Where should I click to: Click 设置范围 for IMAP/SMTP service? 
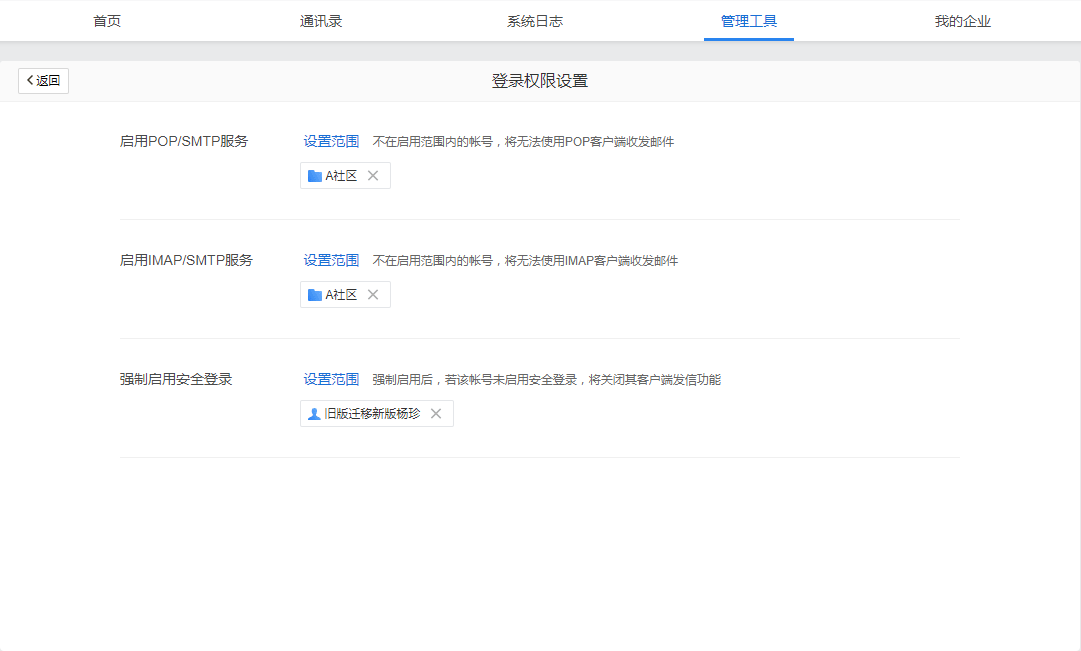click(331, 260)
